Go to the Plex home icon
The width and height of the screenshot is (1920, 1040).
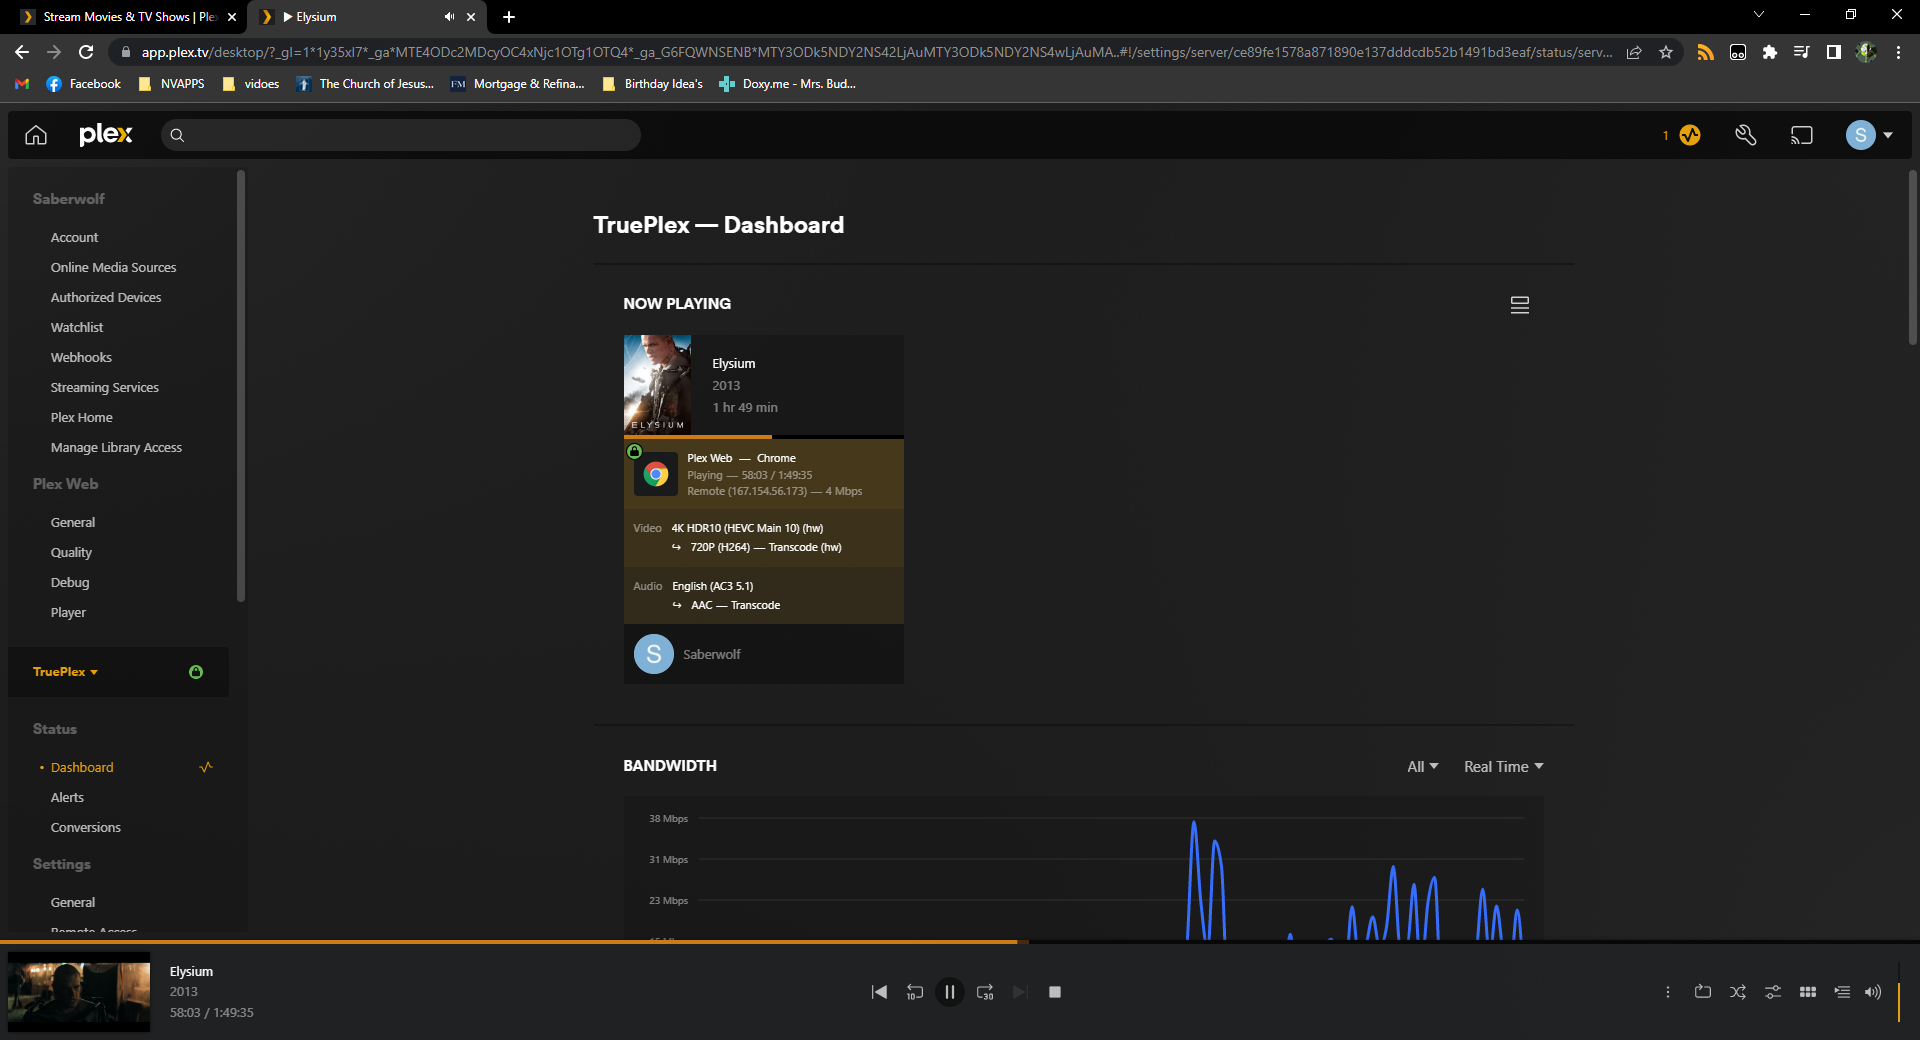[36, 135]
